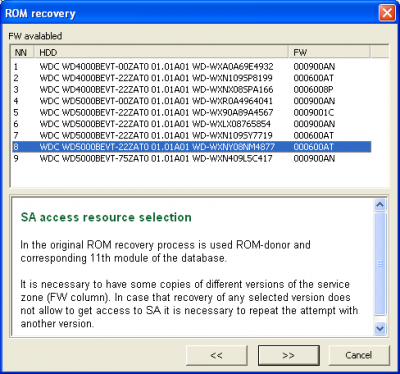
Task: Click the SA access resource selection heading
Action: pos(106,217)
